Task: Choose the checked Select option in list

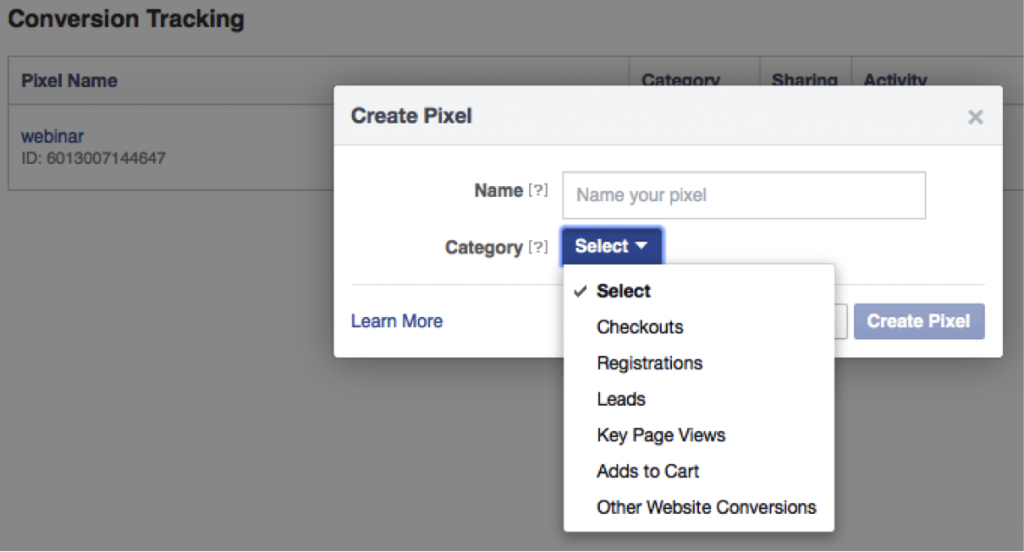Action: click(623, 291)
